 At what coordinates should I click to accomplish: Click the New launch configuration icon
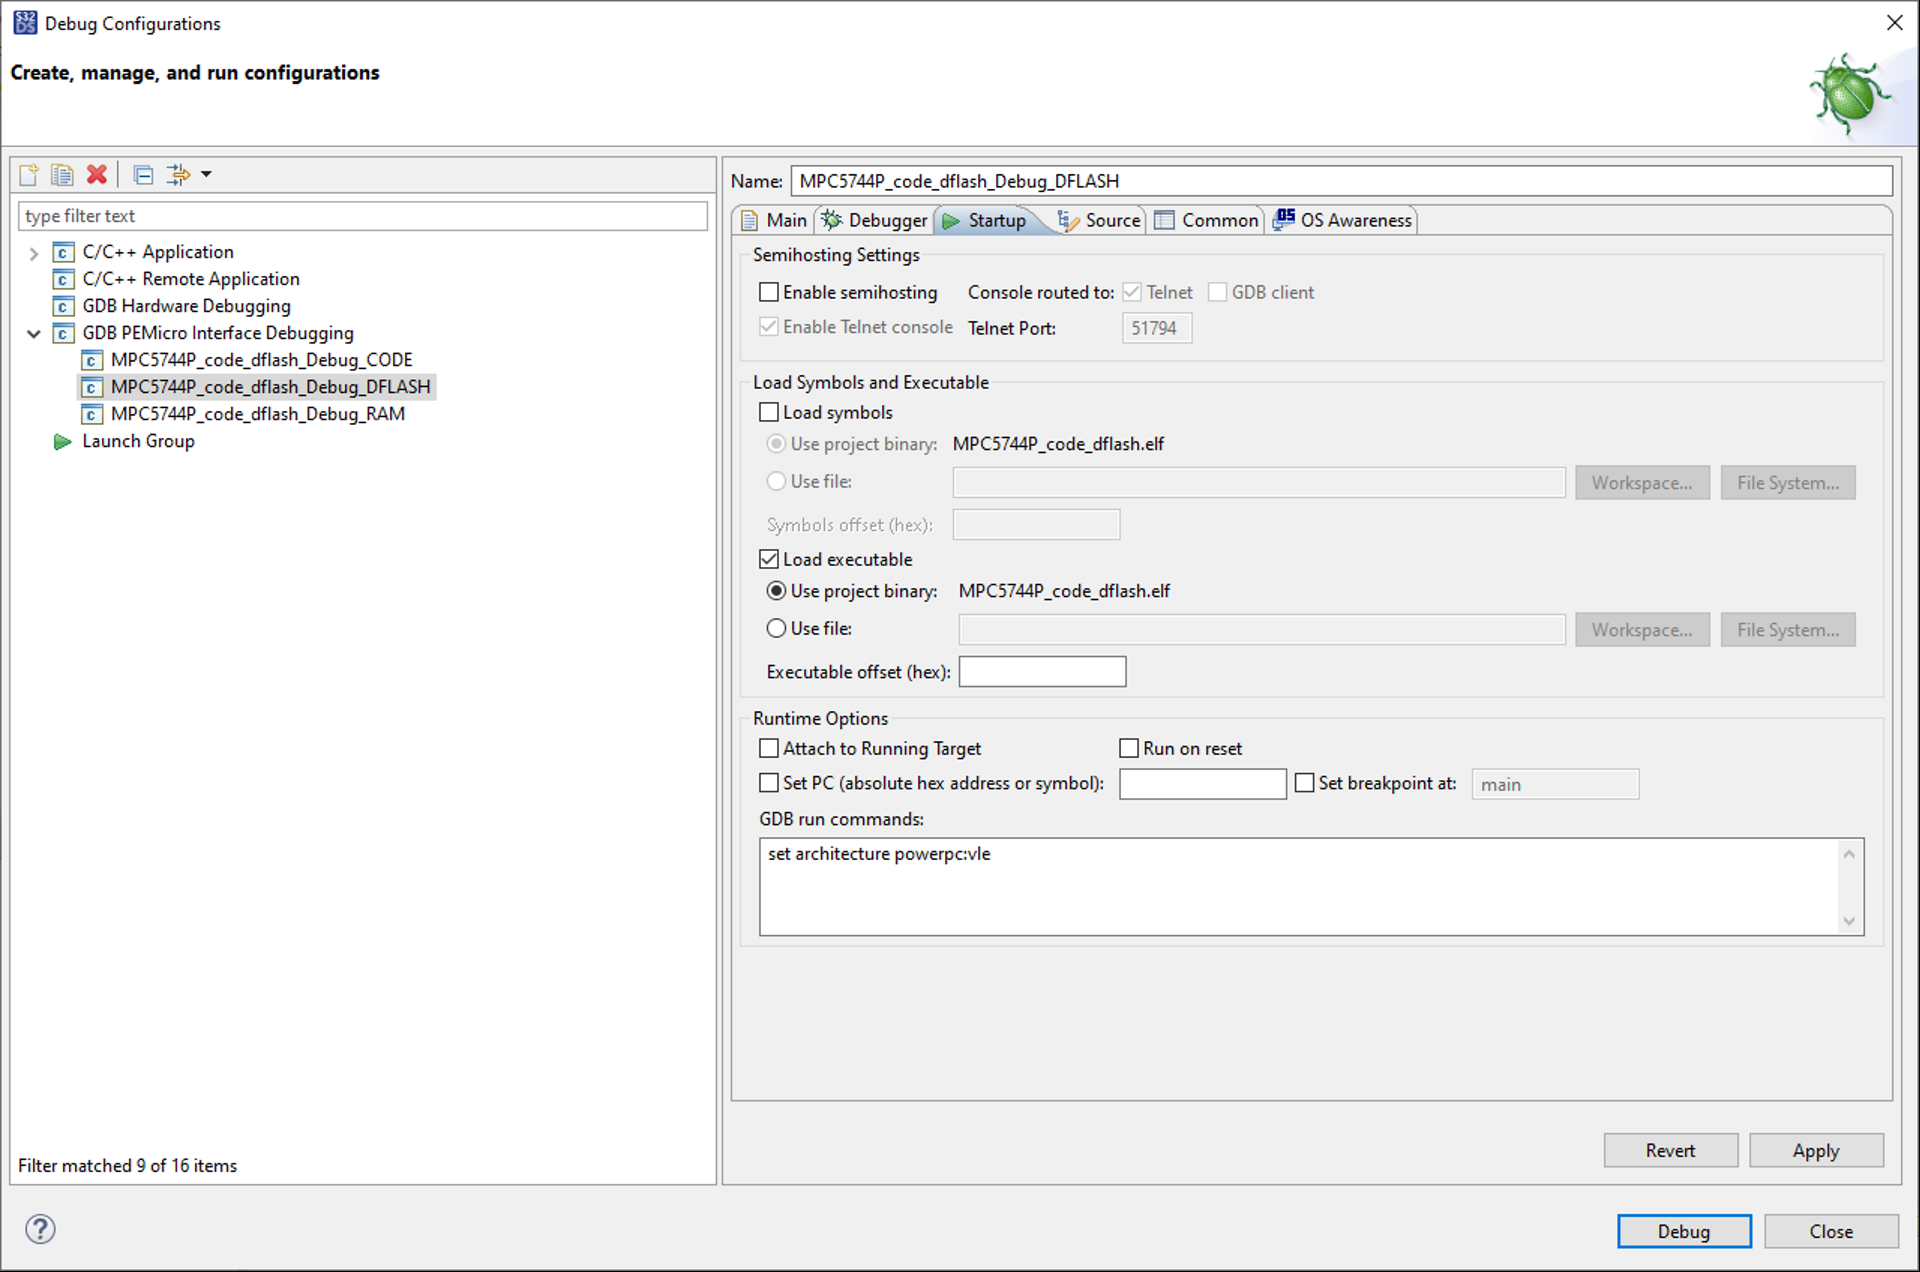pyautogui.click(x=29, y=175)
